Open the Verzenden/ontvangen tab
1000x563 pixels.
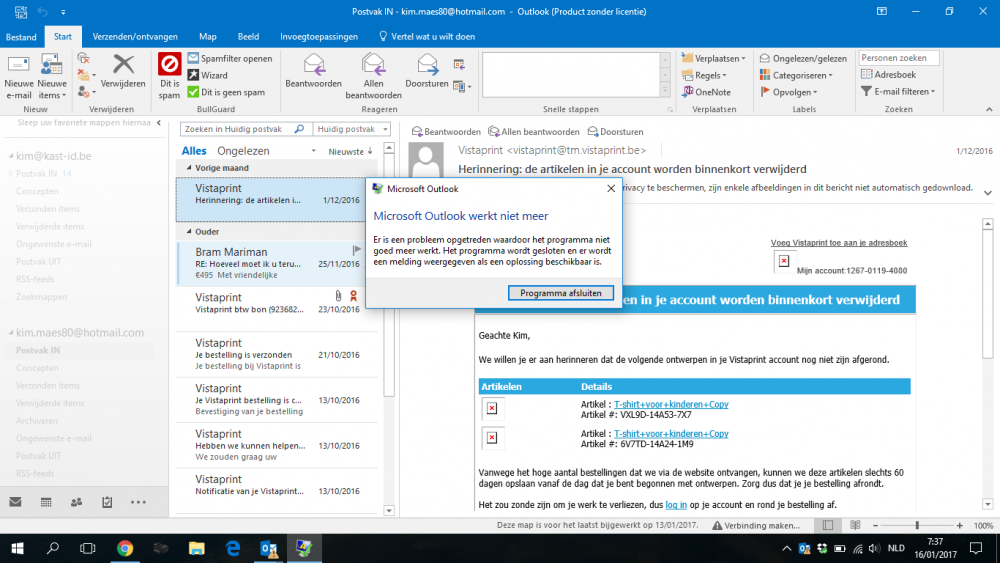(x=133, y=37)
